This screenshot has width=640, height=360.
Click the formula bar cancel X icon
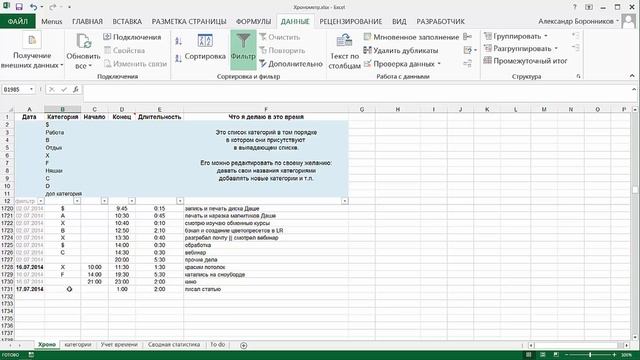[51, 89]
